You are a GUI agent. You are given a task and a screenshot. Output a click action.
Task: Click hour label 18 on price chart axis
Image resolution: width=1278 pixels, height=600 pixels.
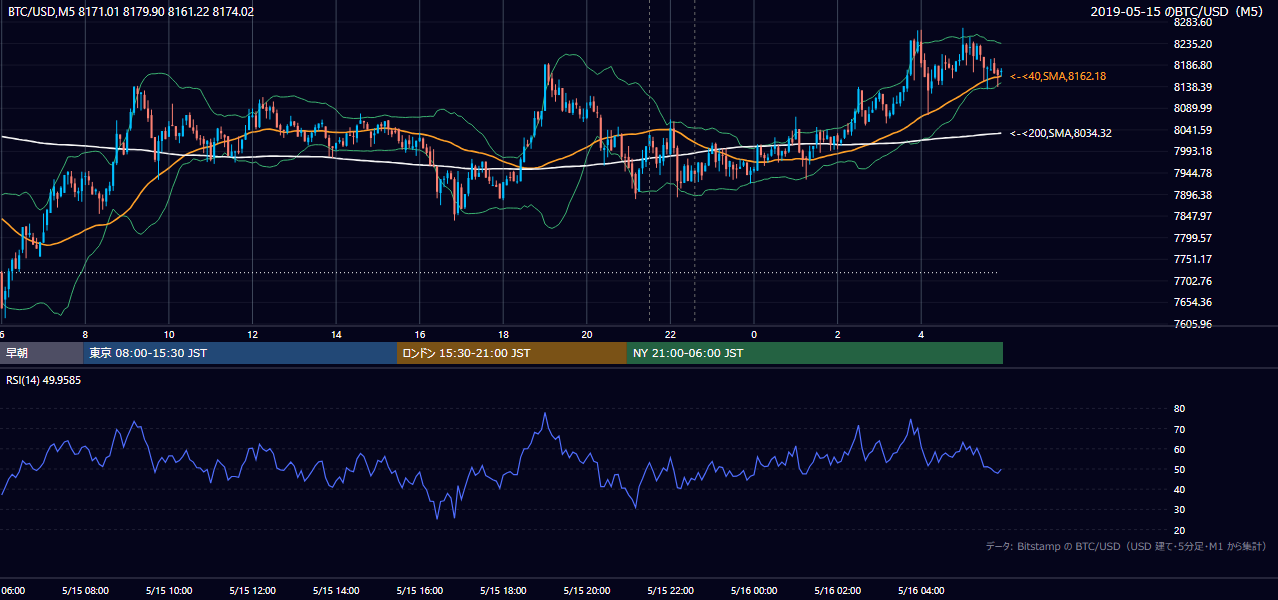503,335
